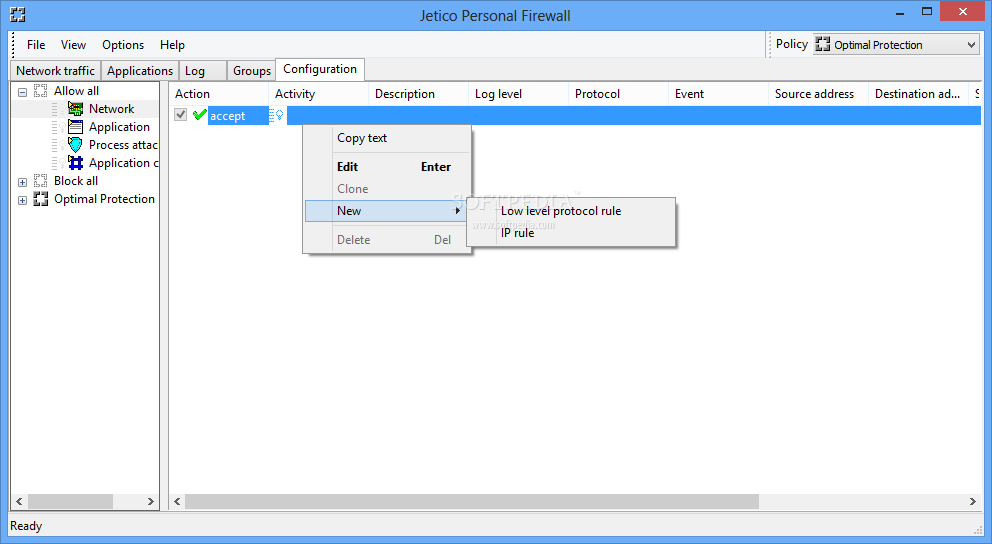
Task: Choose Edit in the context menu
Action: tap(387, 167)
